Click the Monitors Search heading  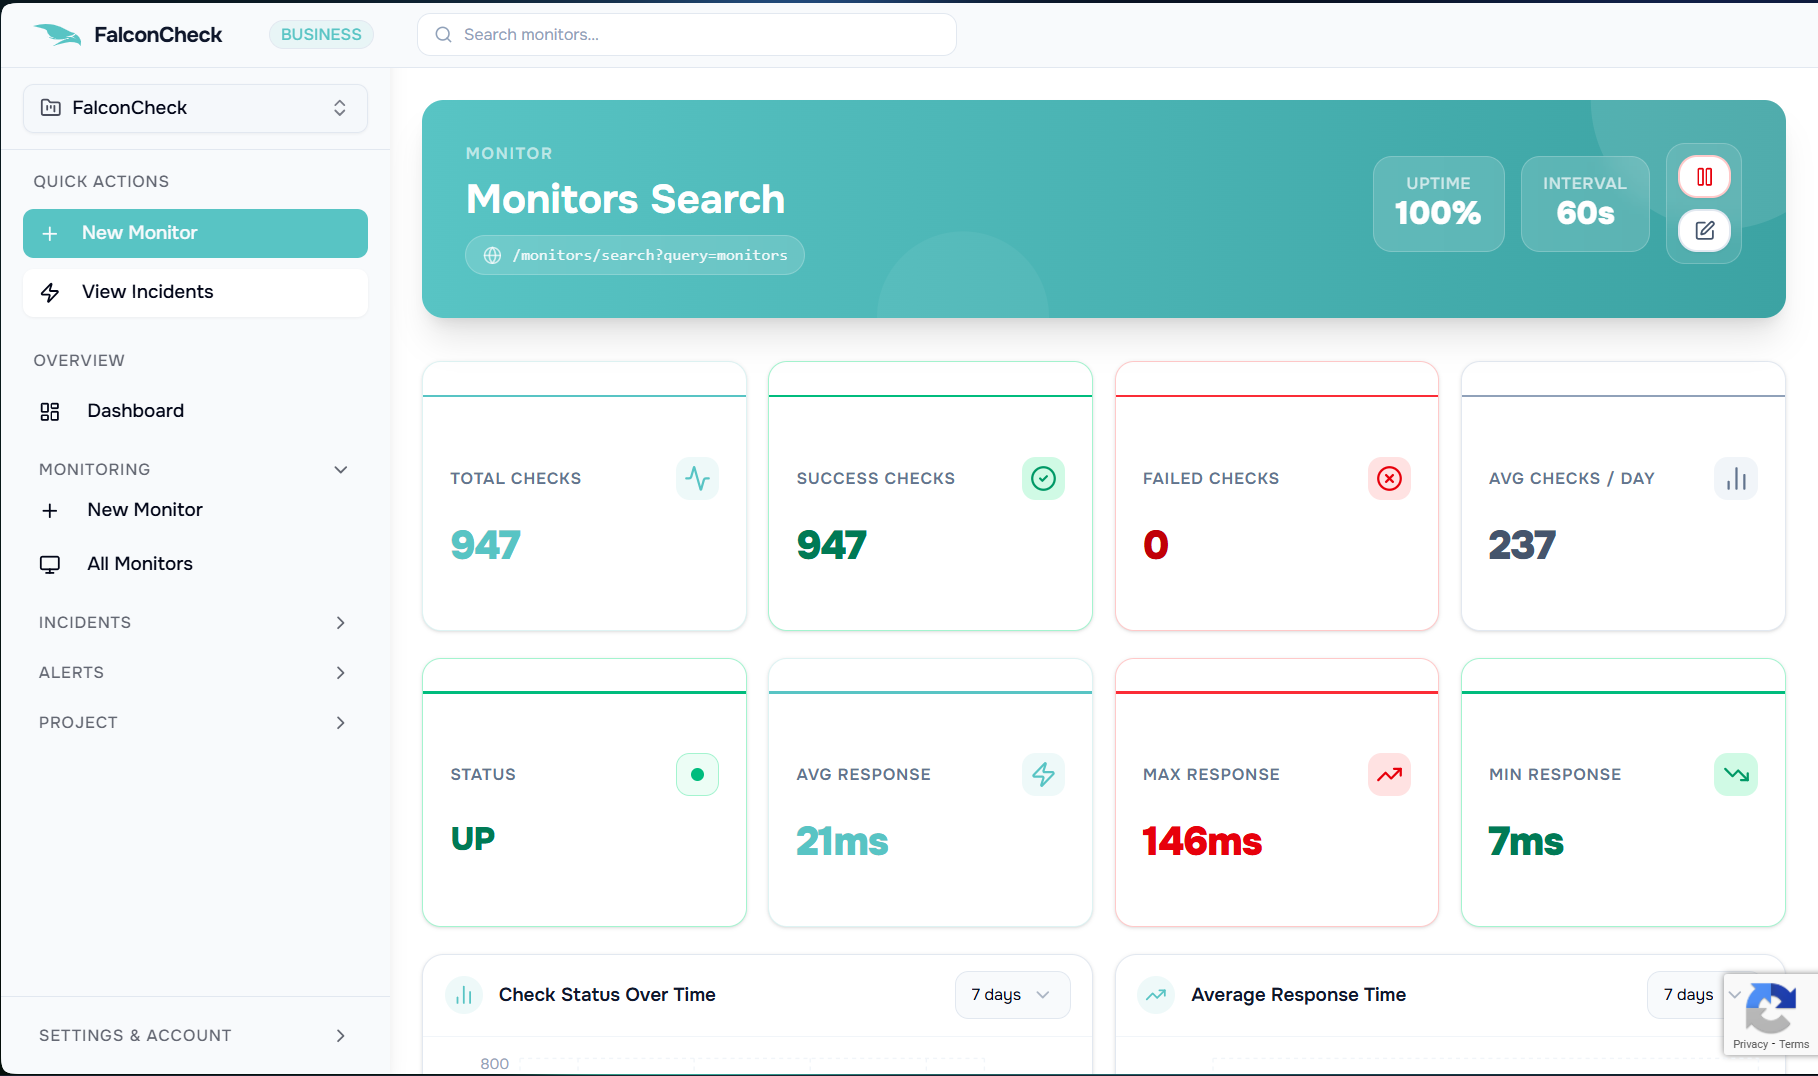[x=625, y=199]
